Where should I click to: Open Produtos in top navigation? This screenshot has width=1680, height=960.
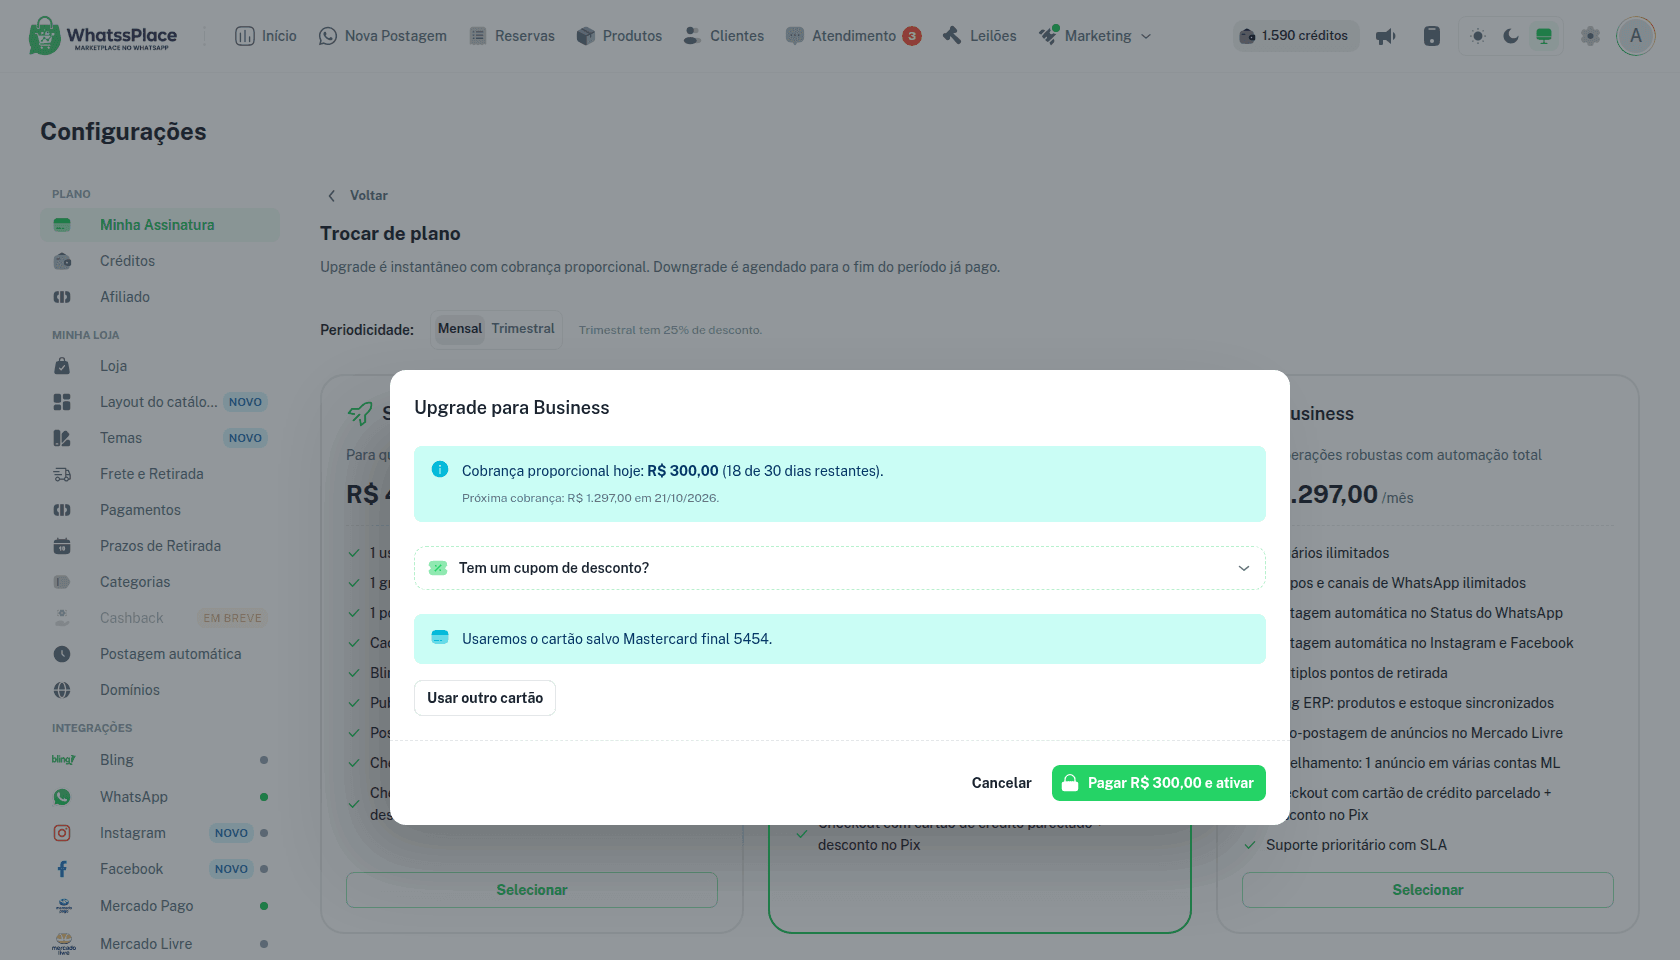(x=620, y=36)
